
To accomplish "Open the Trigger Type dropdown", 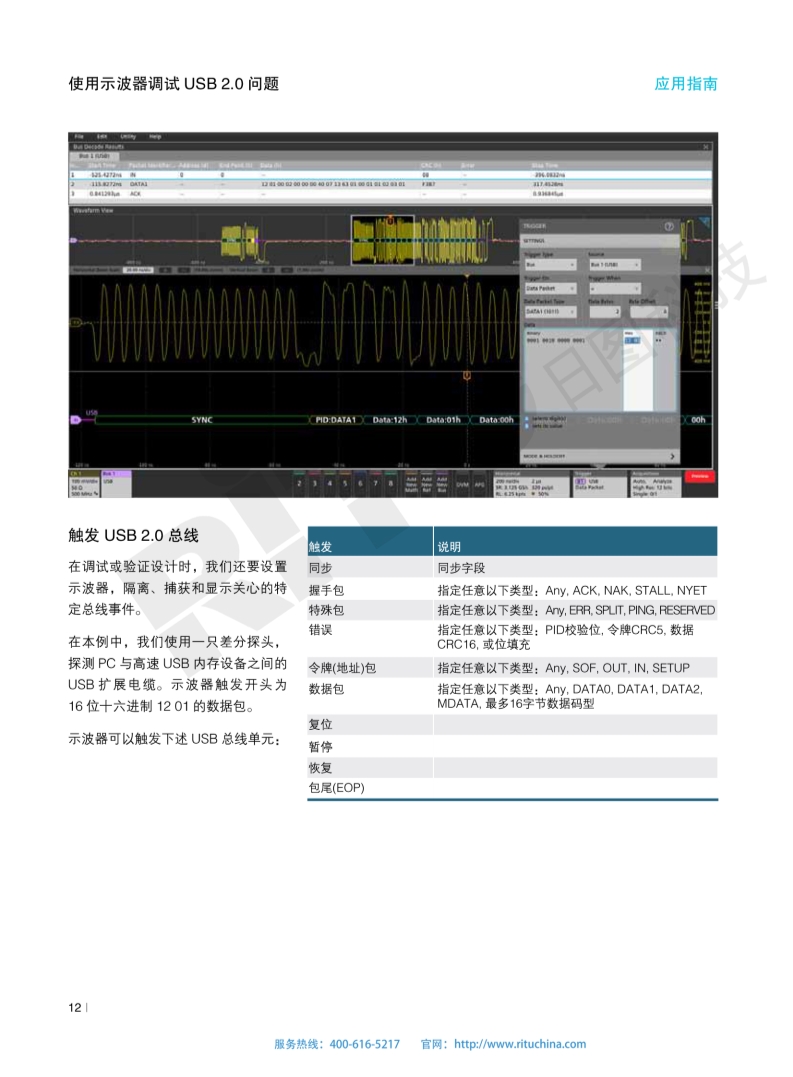I will point(550,264).
